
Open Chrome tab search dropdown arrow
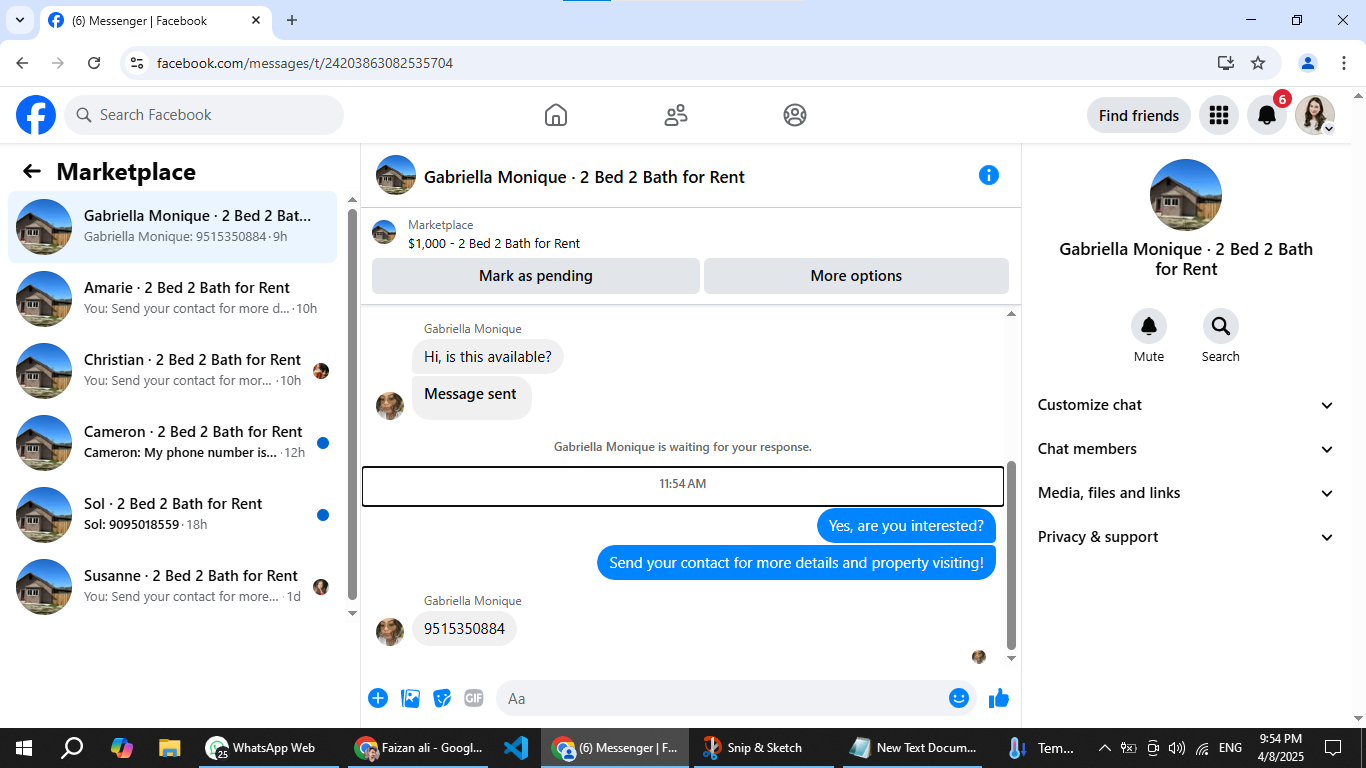[20, 20]
